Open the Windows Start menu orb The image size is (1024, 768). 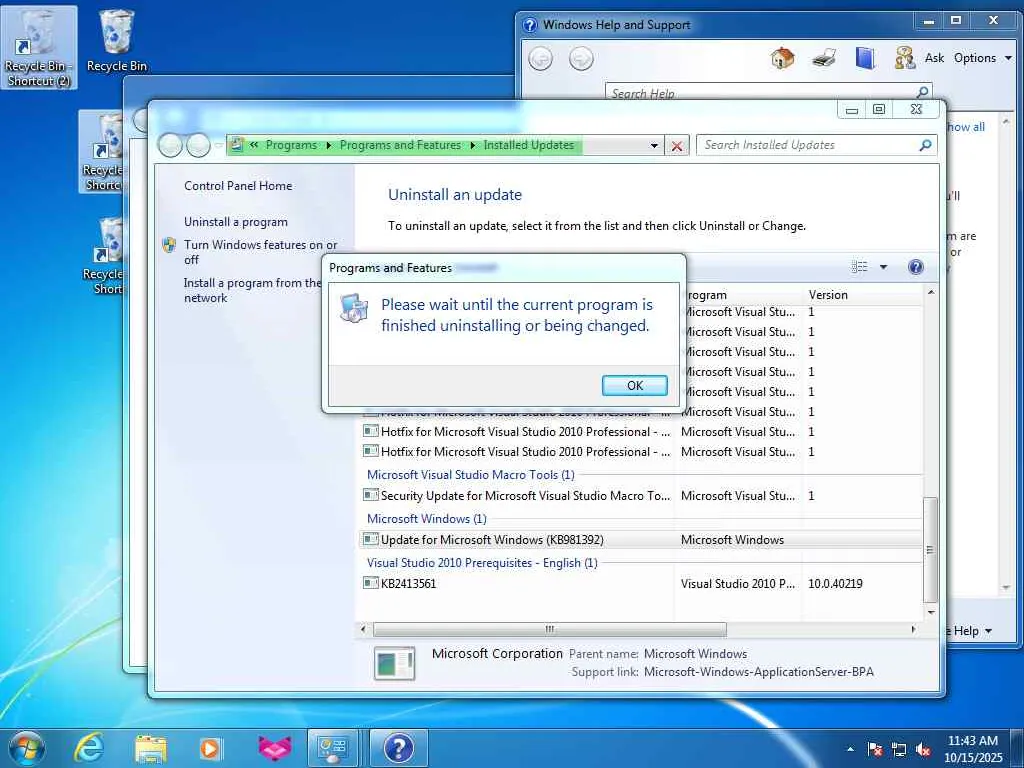(x=27, y=748)
